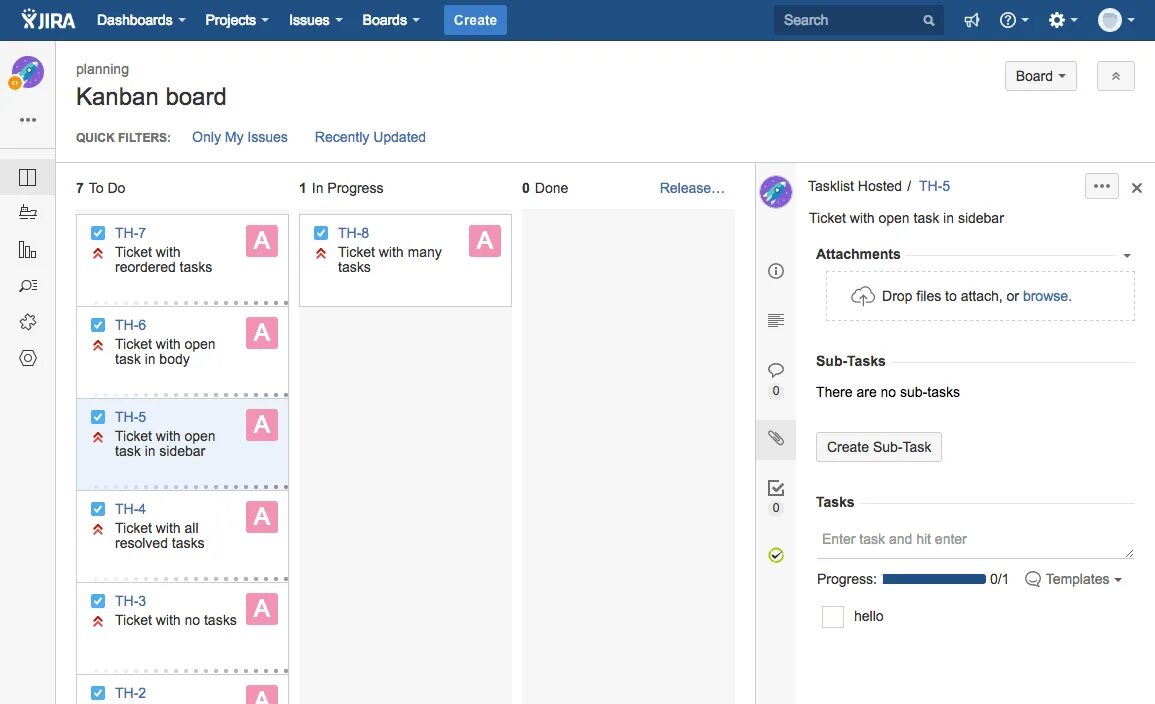
Task: Collapse the board header with chevron button
Action: [x=1115, y=76]
